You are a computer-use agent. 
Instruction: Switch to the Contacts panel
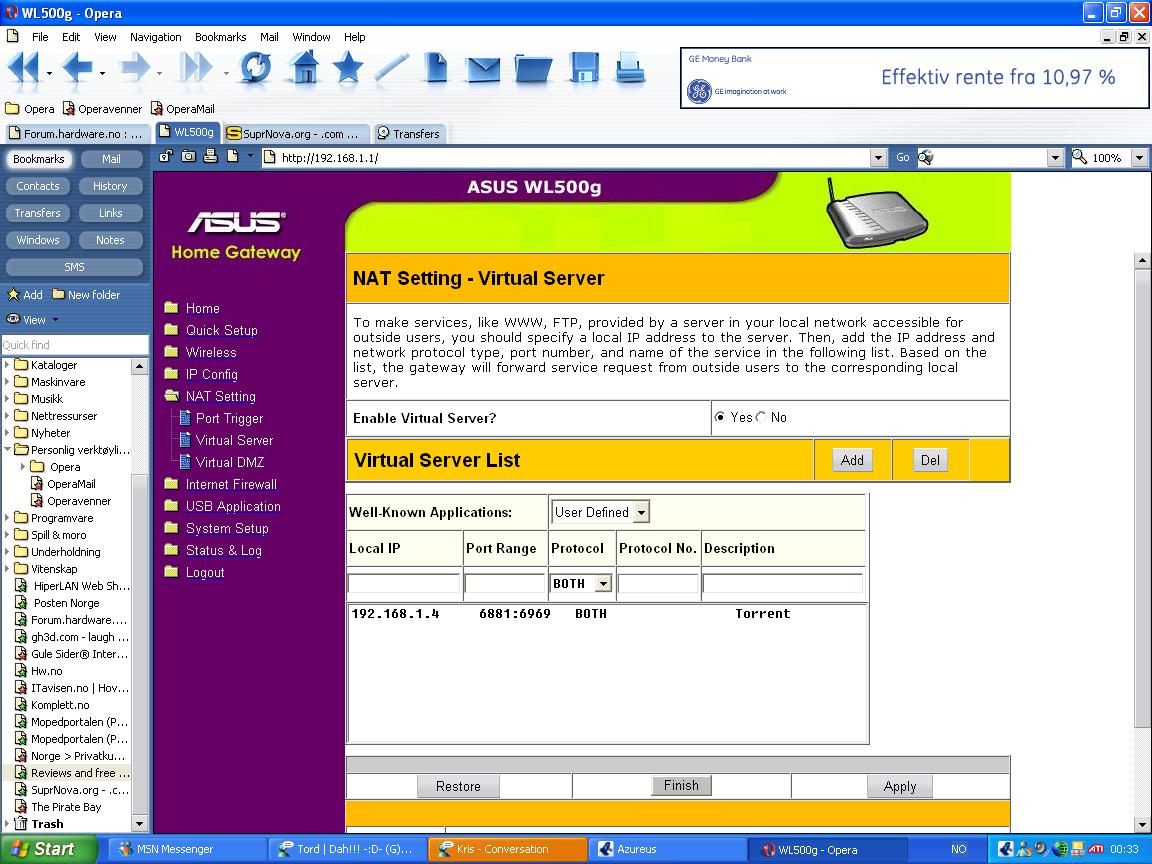38,186
